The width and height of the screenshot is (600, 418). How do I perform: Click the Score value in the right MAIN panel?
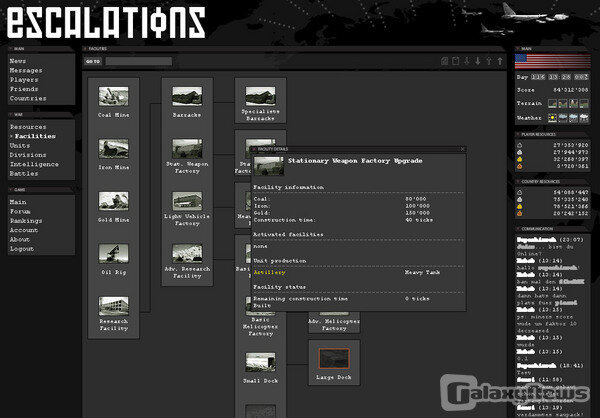point(571,90)
